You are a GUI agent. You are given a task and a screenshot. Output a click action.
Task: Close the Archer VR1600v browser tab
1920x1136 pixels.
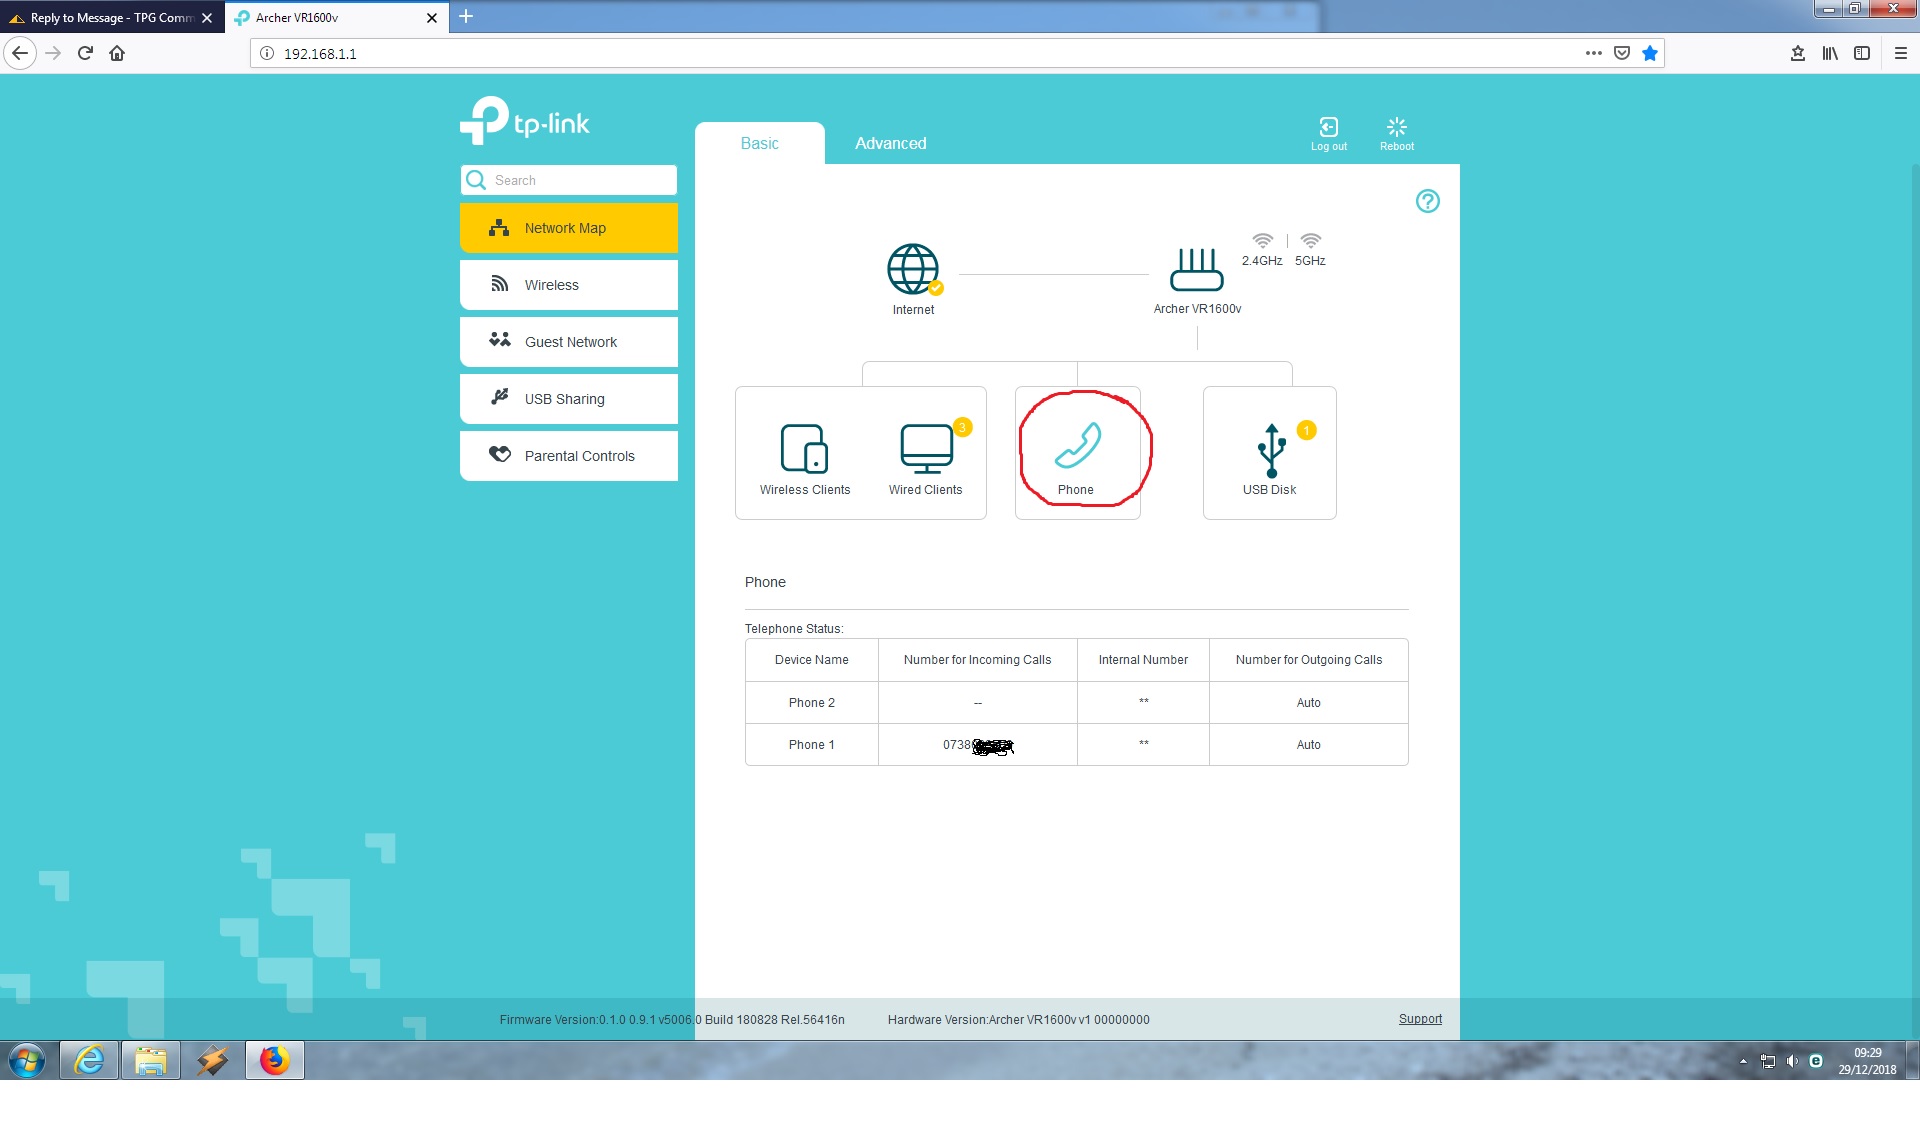pos(432,17)
